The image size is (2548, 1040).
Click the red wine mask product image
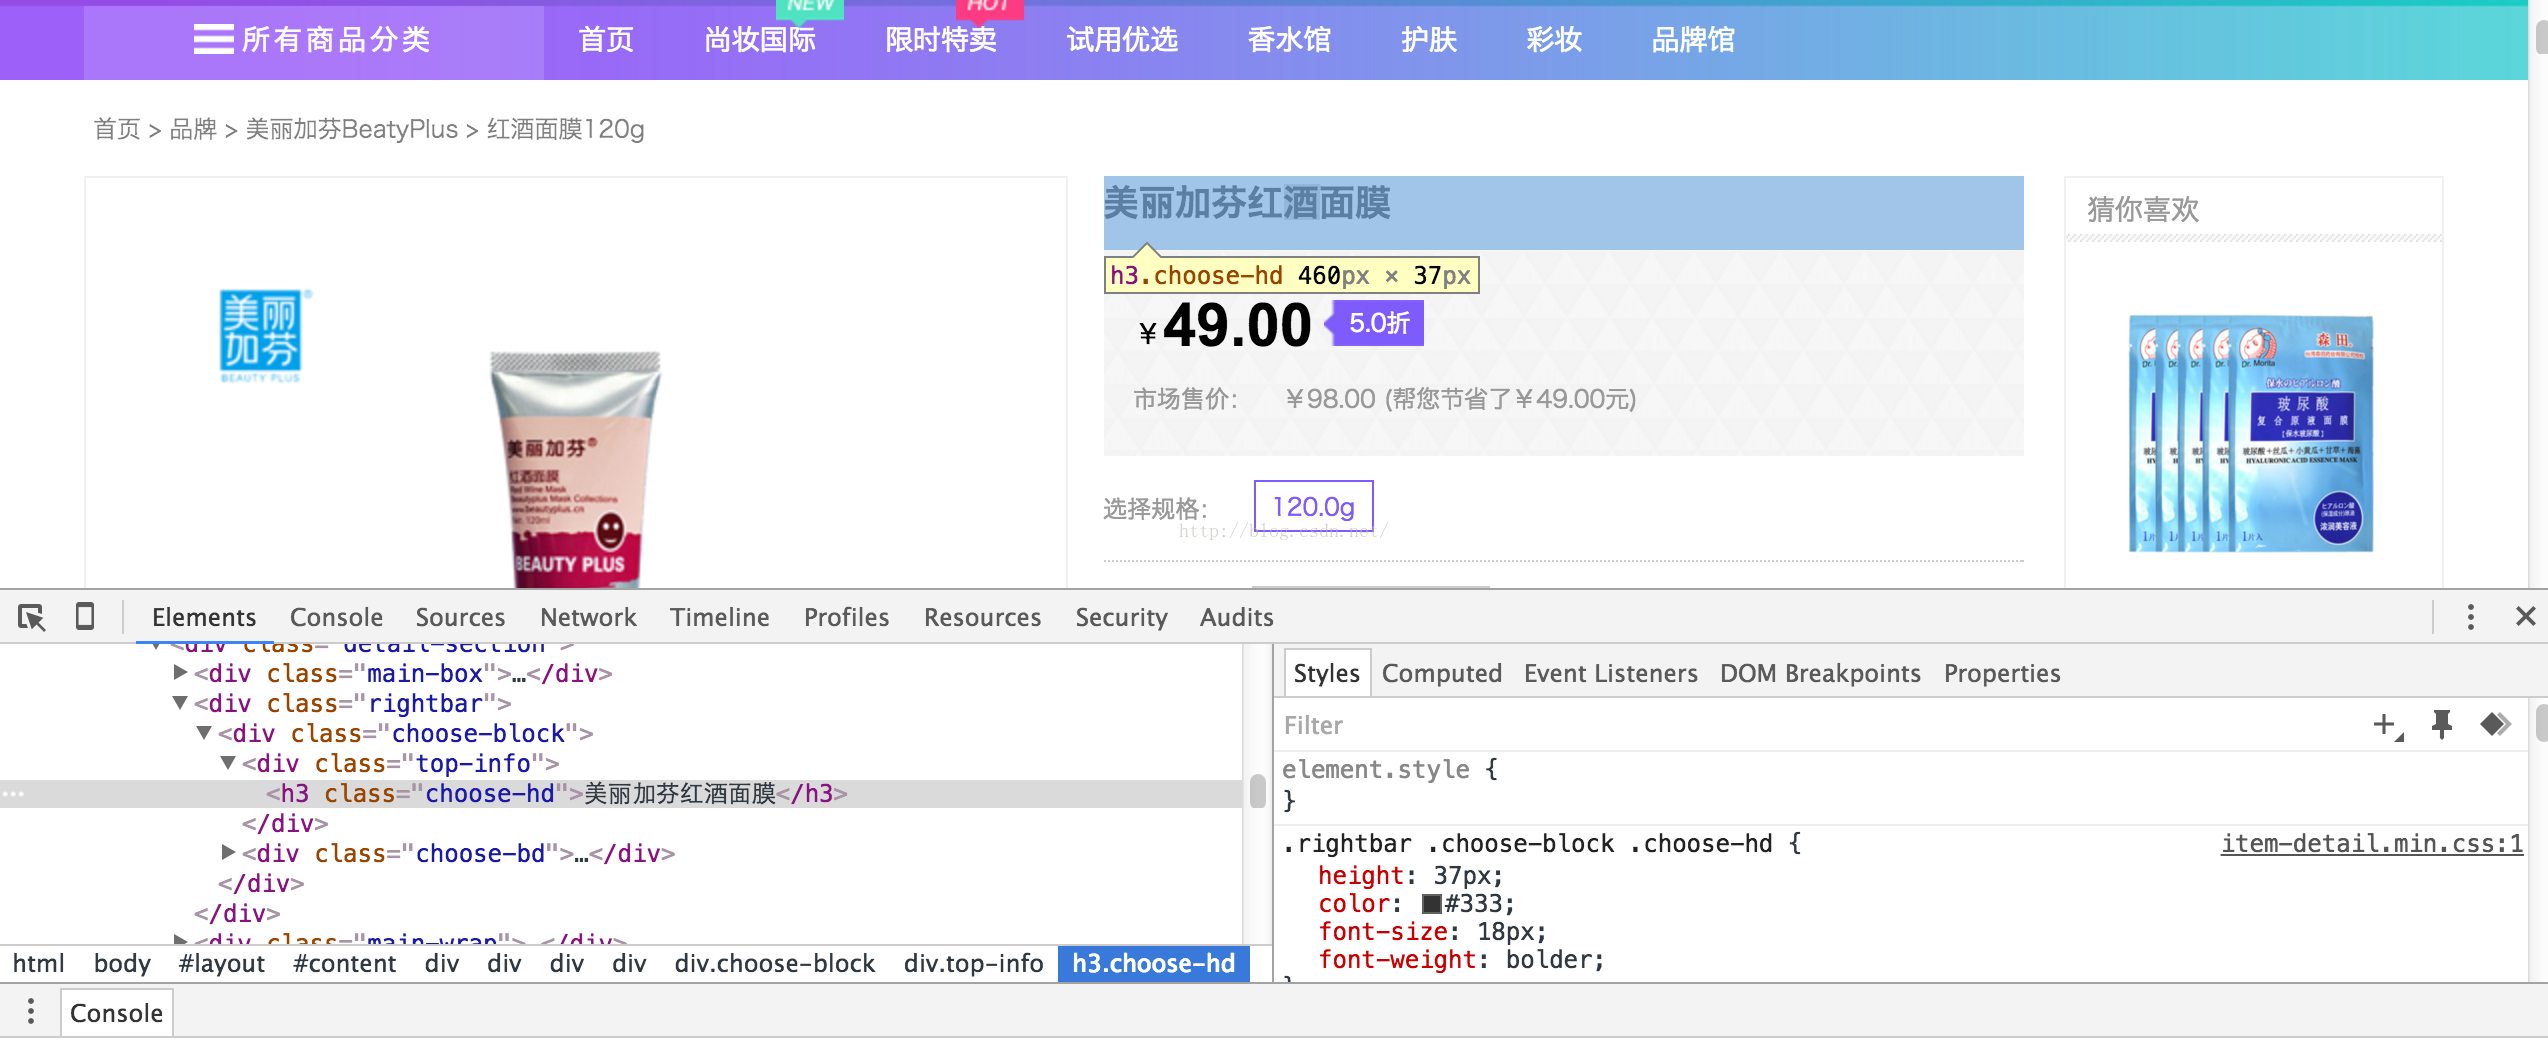576,468
